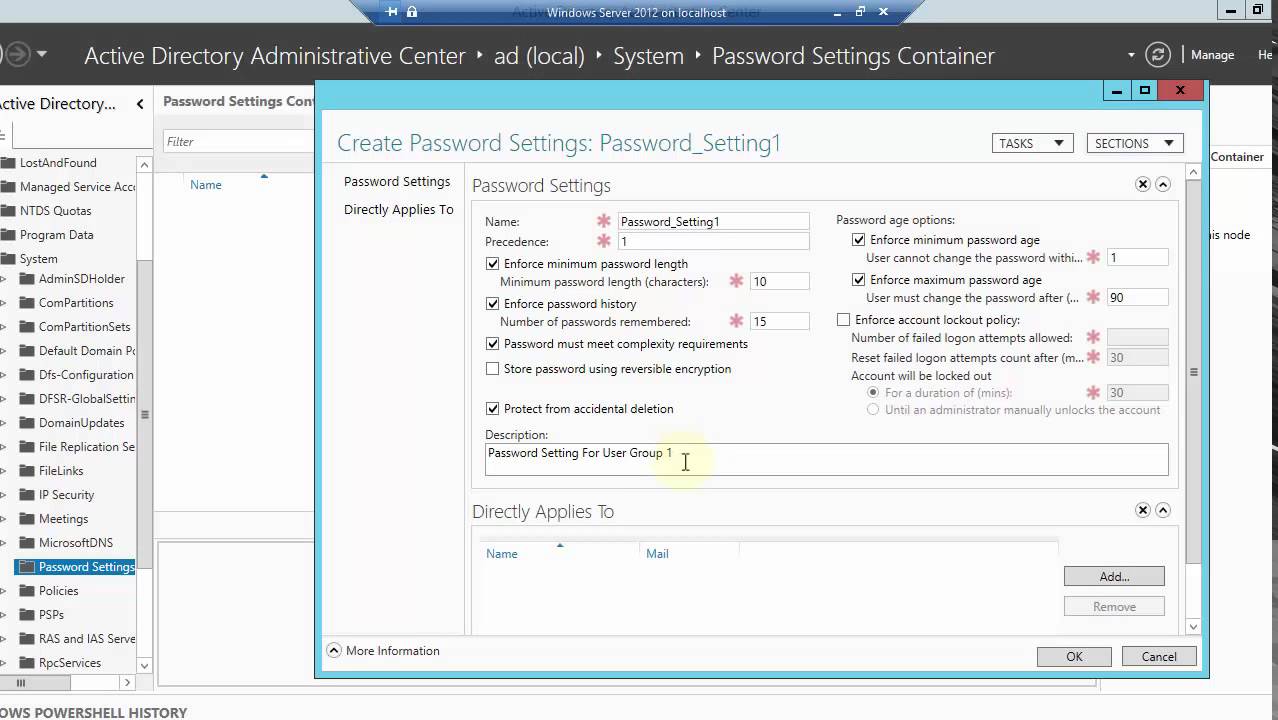Uncheck Enforce minimum password length
This screenshot has height=720, width=1278.
point(492,264)
